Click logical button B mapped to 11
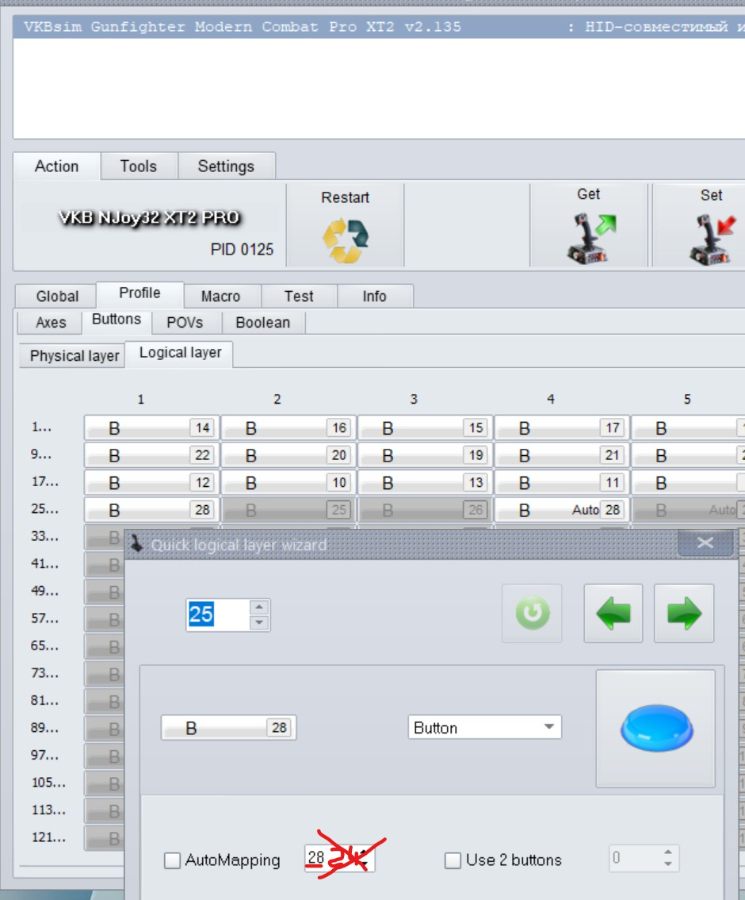Screen dimensions: 745x900 pos(562,482)
